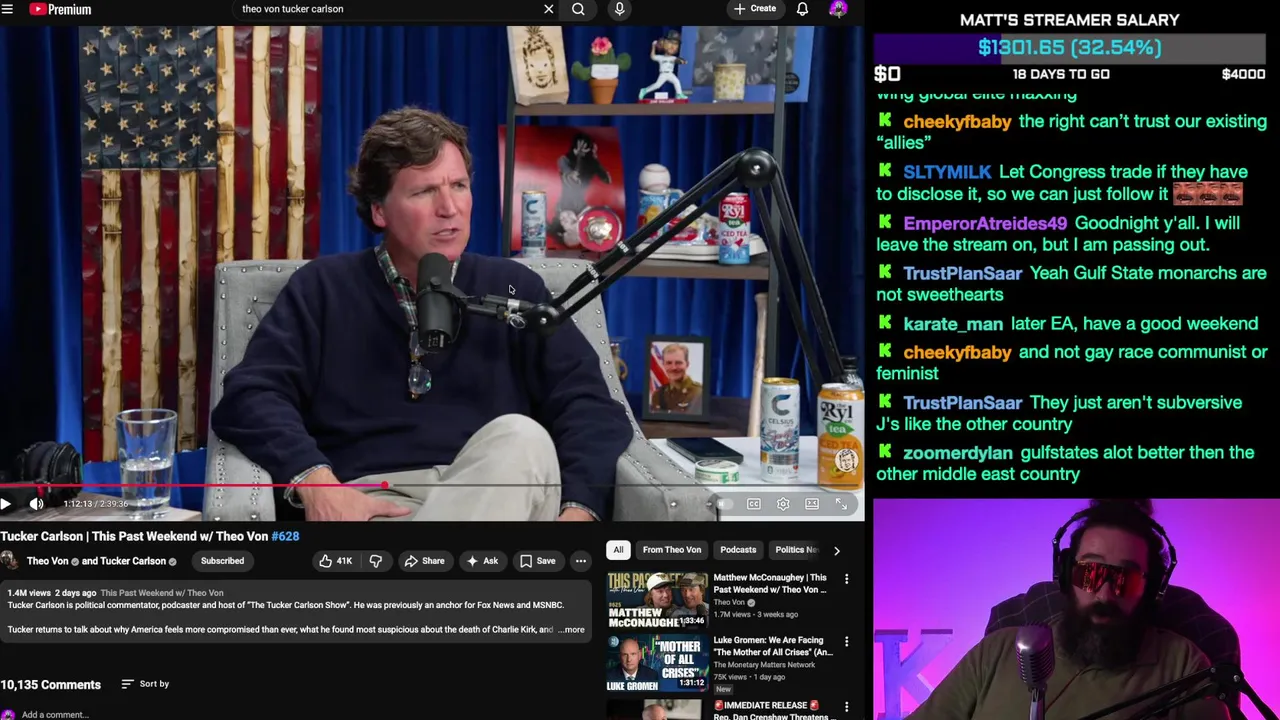Click the This Past Weekend w/ Theo Von tag
1280x720 pixels.
(x=162, y=593)
